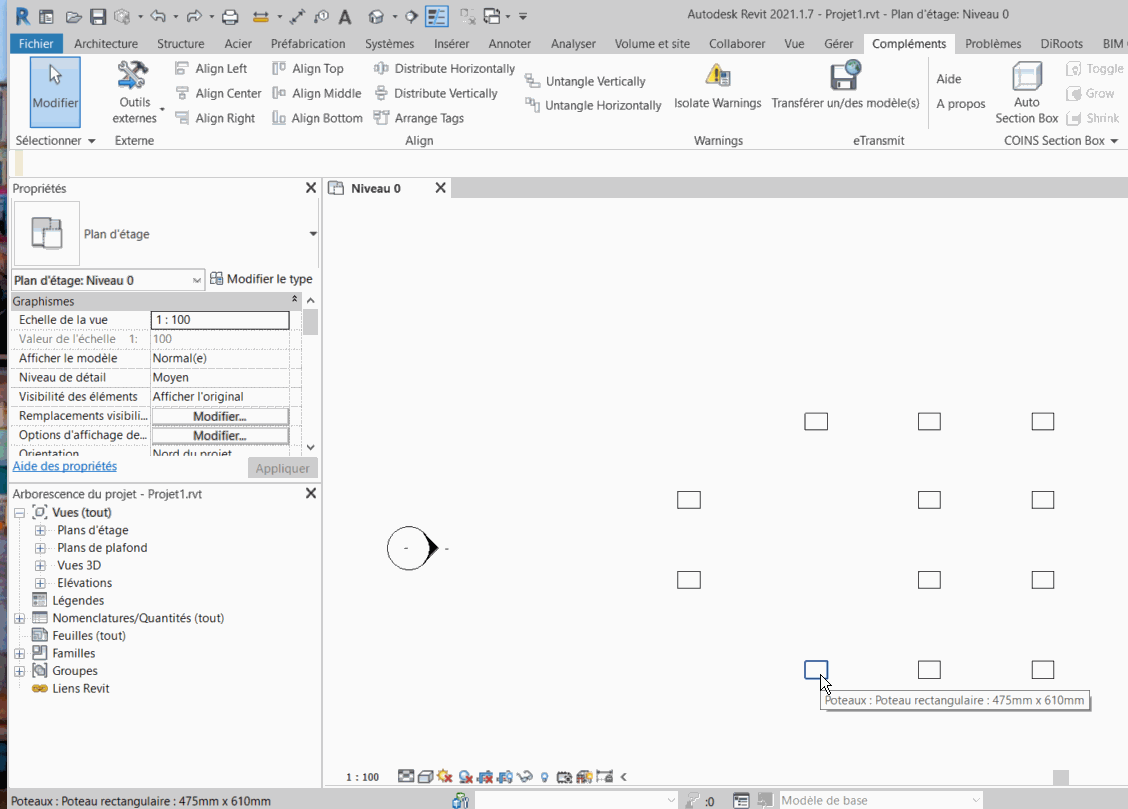The image size is (1128, 809).
Task: Open the Plan d'étage type selector dropdown
Action: (x=196, y=279)
